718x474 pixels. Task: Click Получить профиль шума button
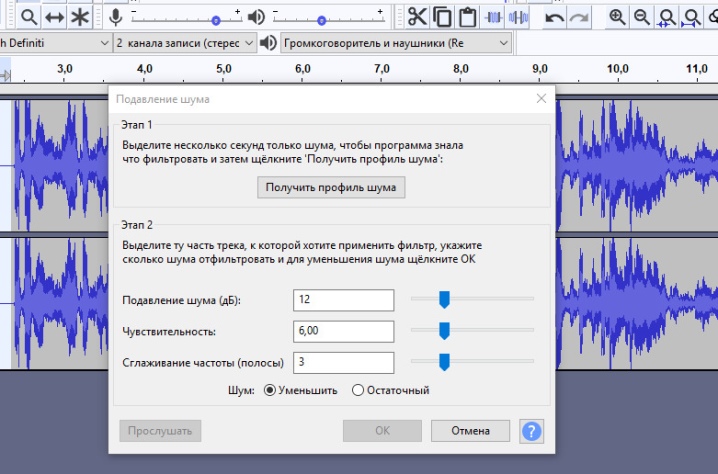pyautogui.click(x=331, y=187)
